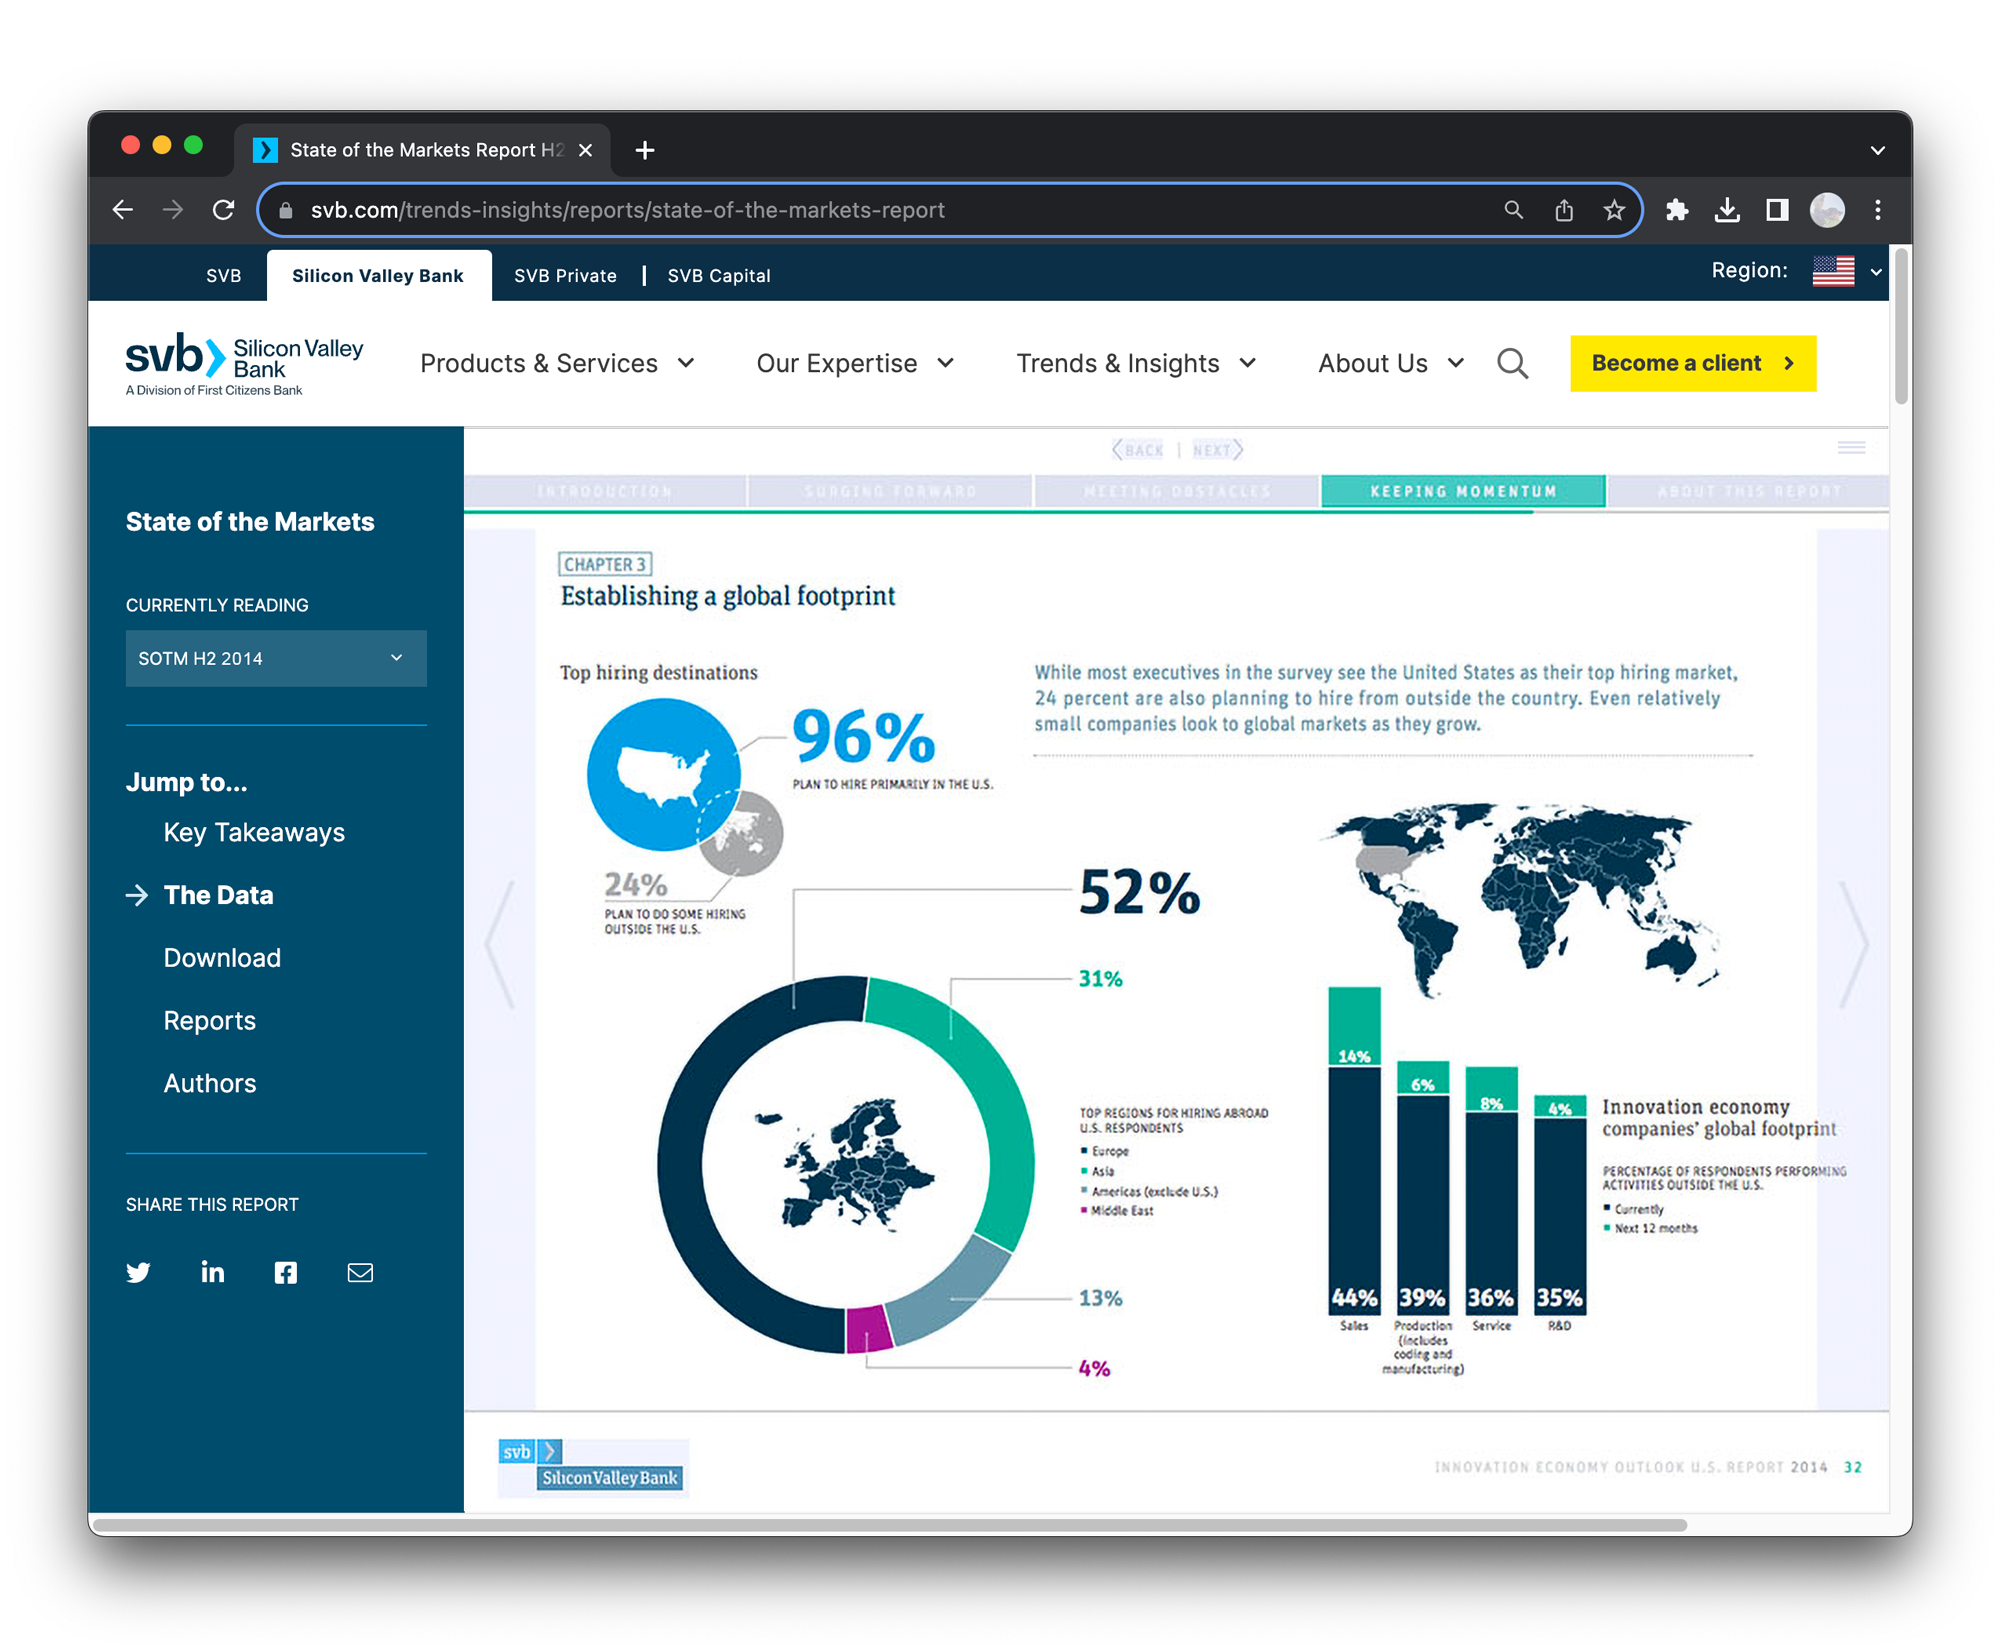Image resolution: width=2000 pixels, height=1652 pixels.
Task: Go to next slide with right chevron
Action: click(x=1855, y=945)
